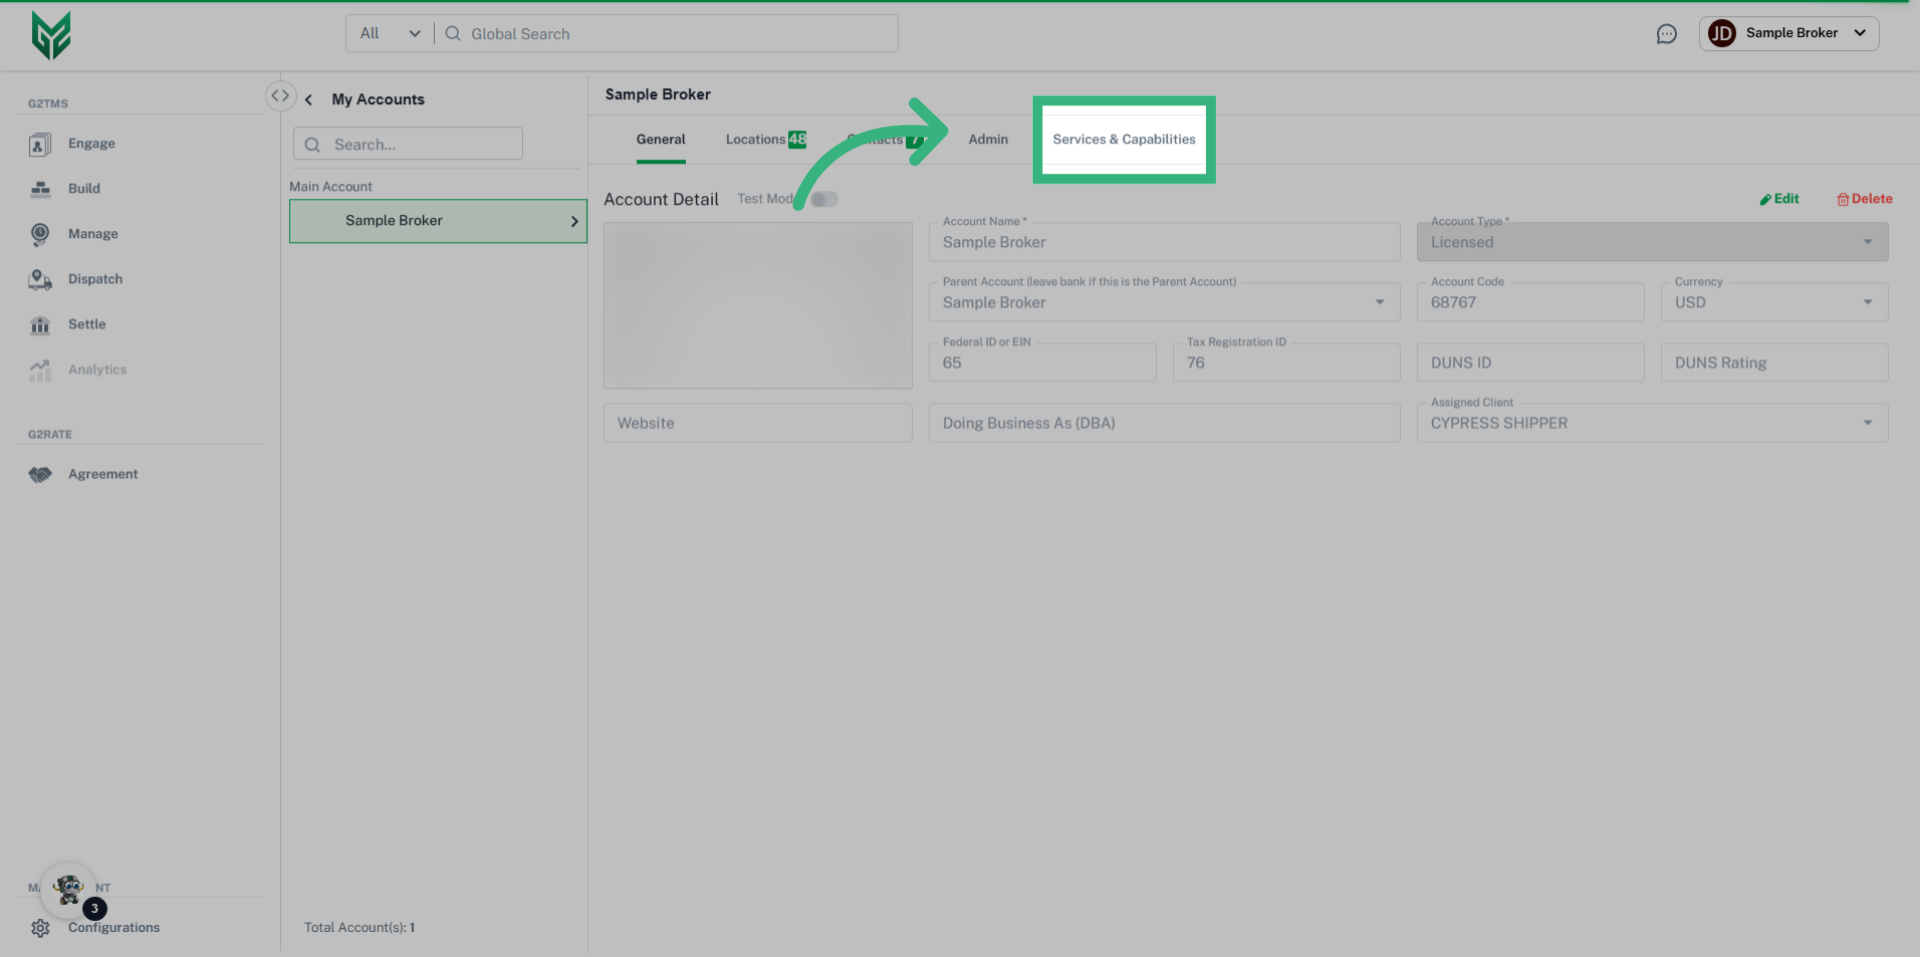
Task: Open the Analytics module
Action: [40, 369]
